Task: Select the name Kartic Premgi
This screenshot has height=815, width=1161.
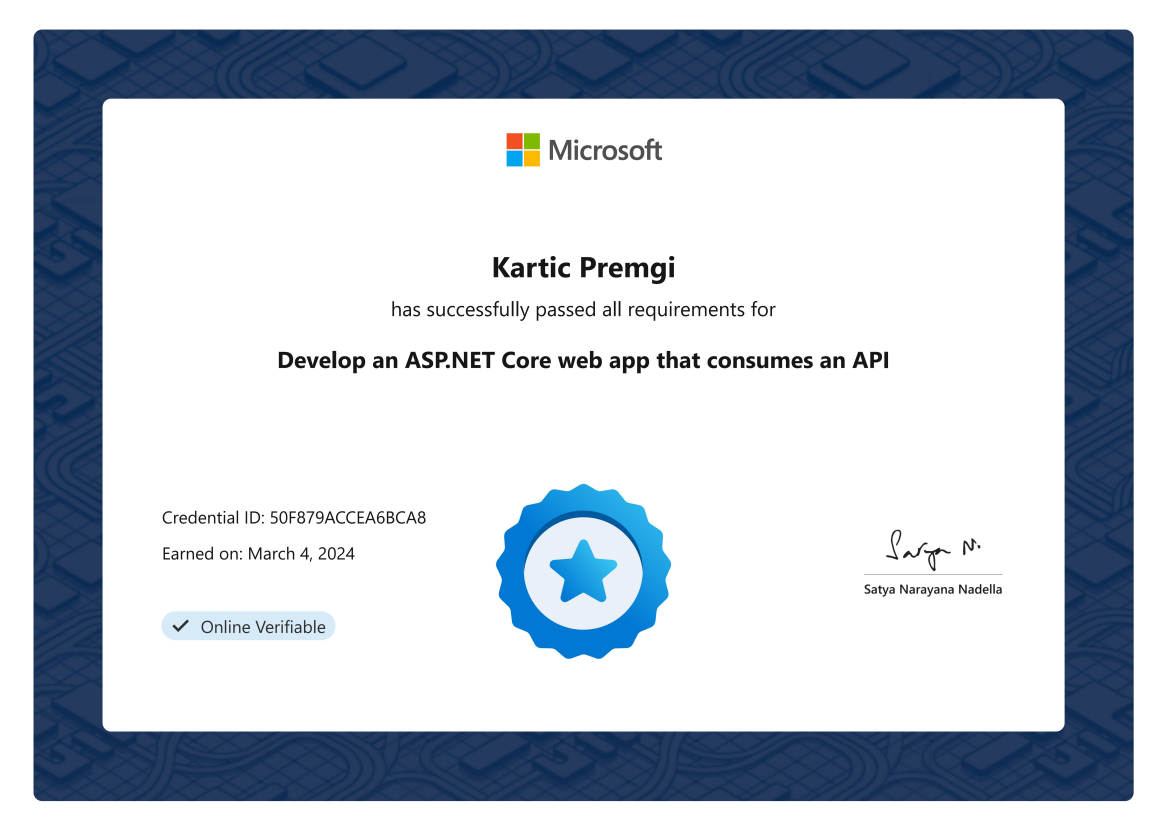Action: tap(583, 268)
